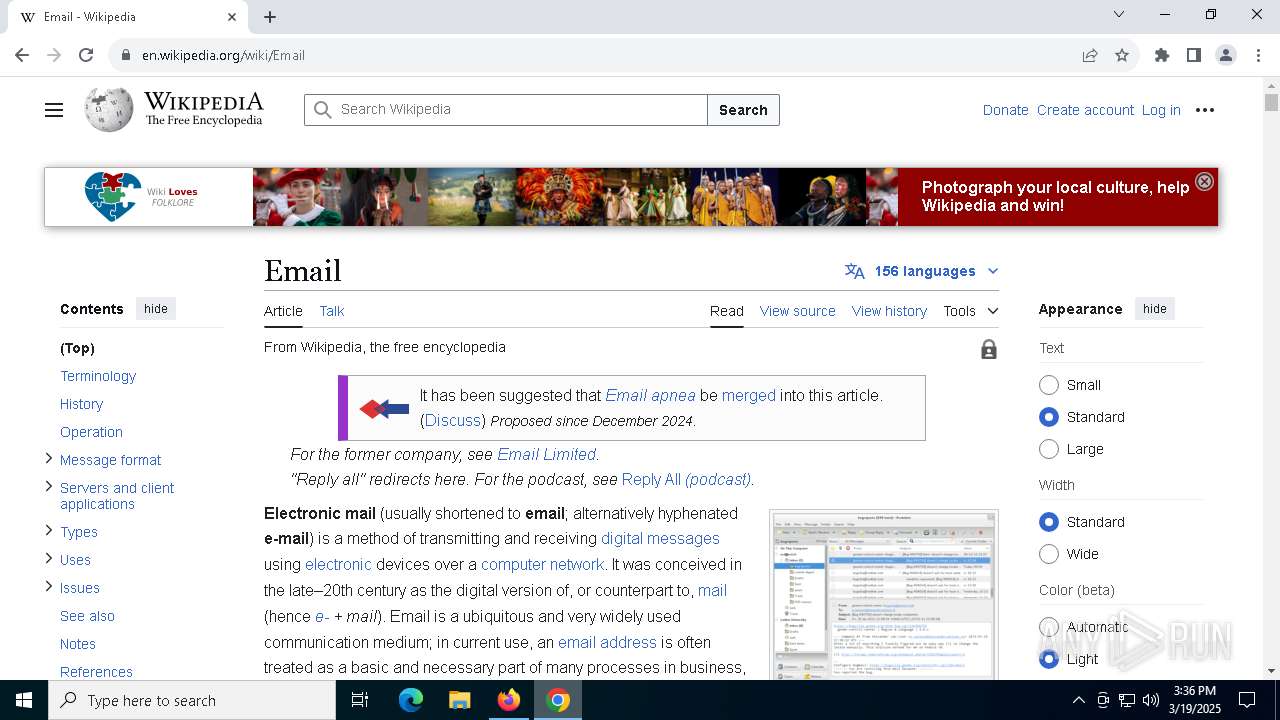Open the View source tab

[797, 311]
